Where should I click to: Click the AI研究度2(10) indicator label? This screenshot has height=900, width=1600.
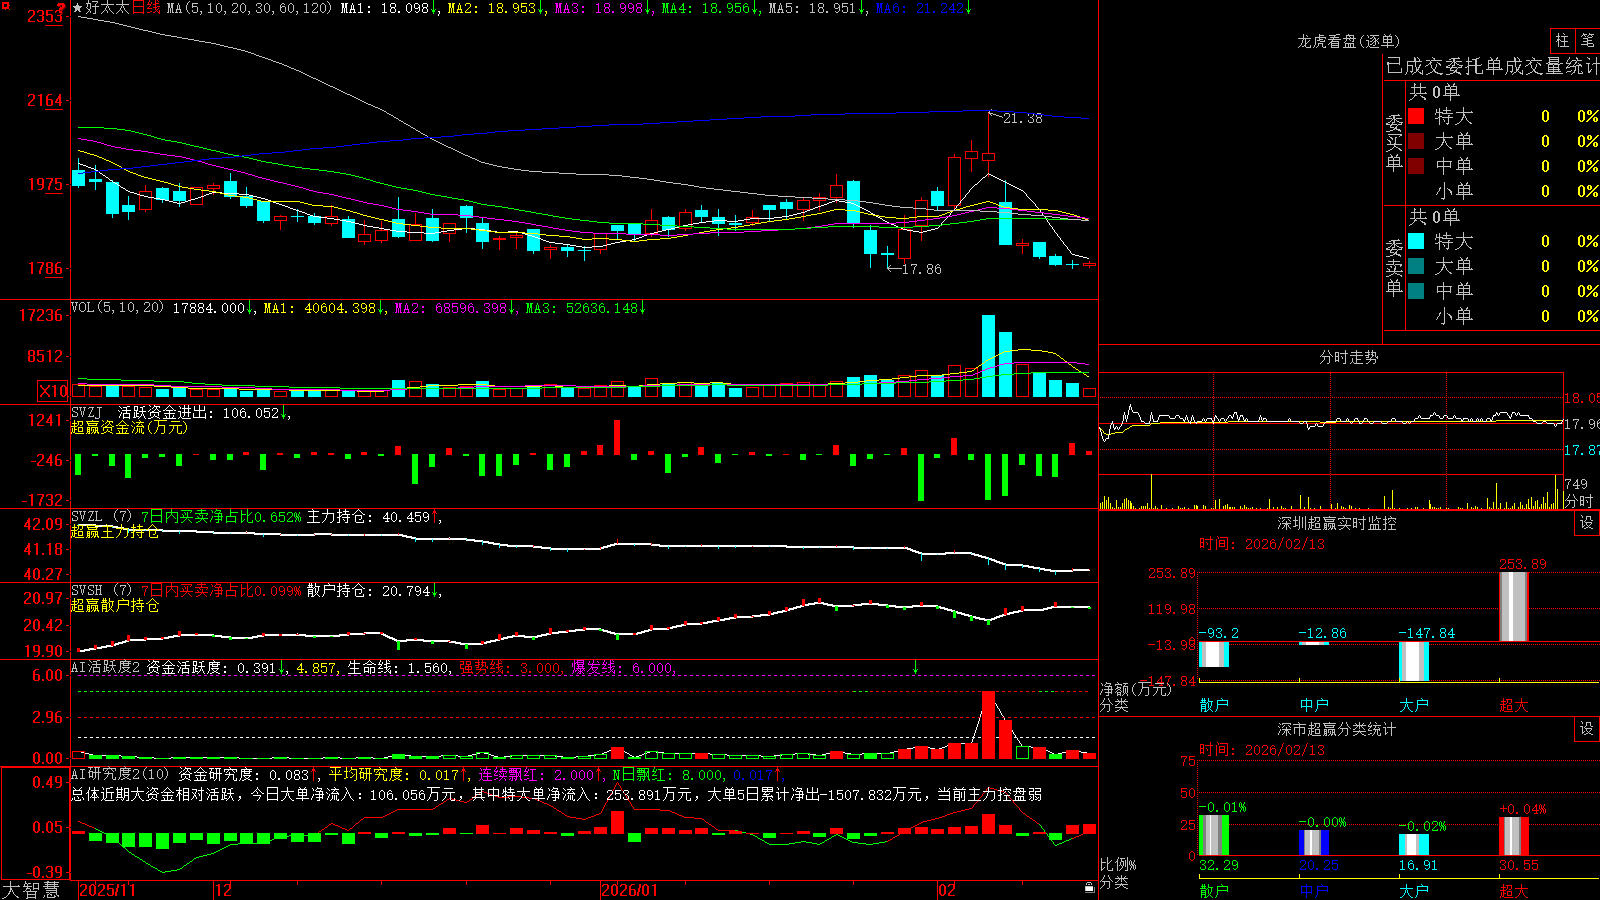pyautogui.click(x=120, y=774)
